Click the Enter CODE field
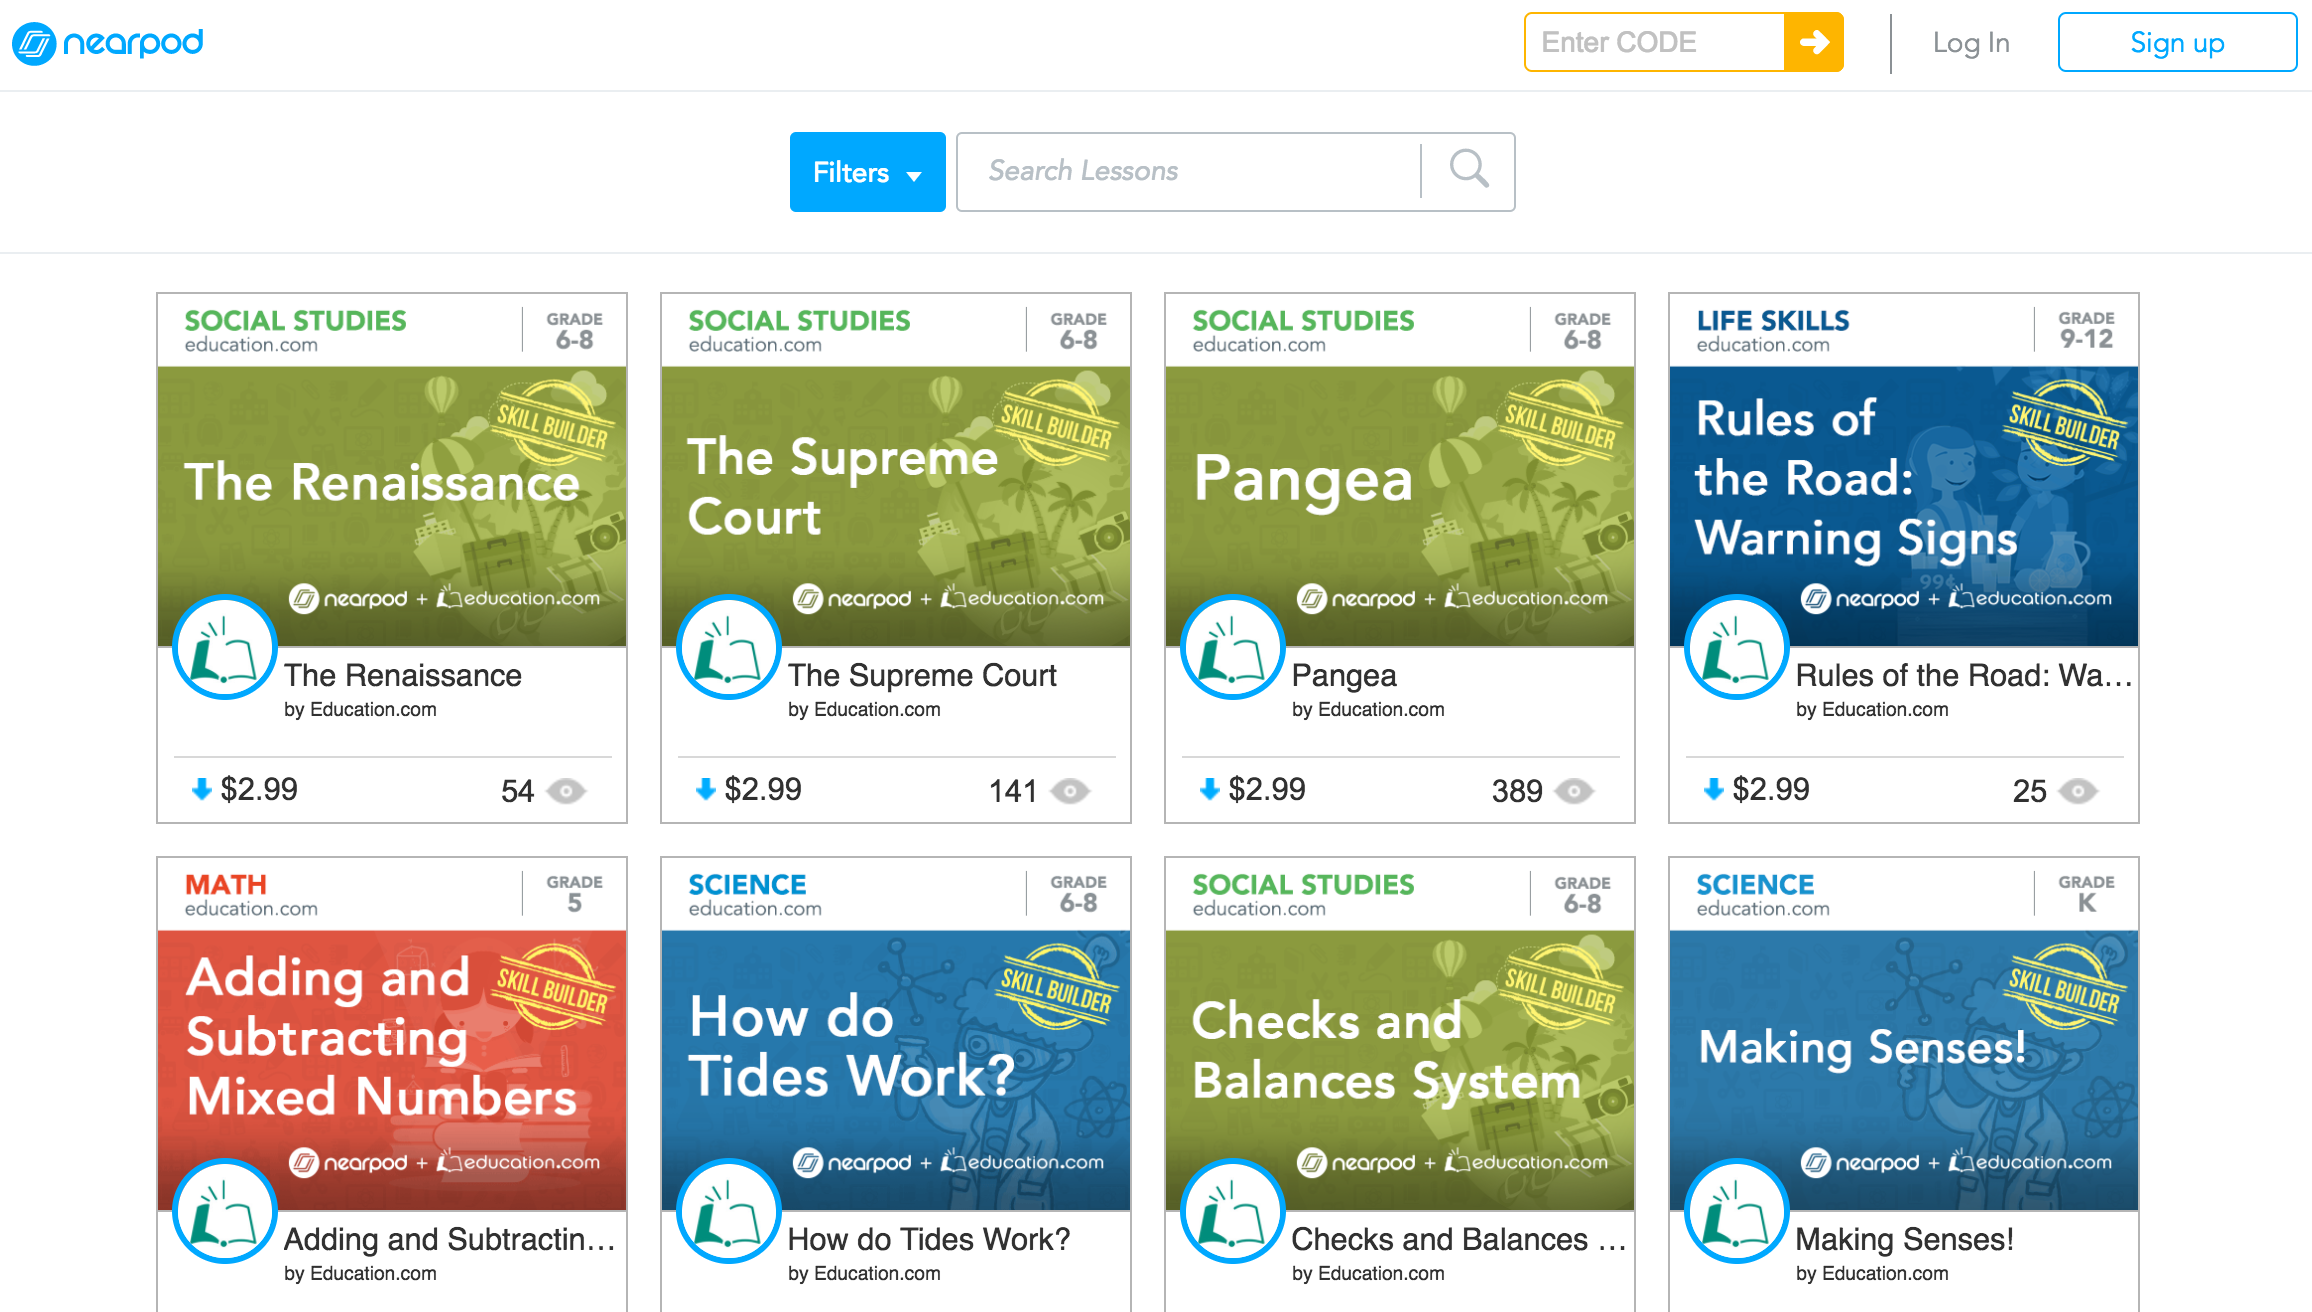 tap(1654, 42)
